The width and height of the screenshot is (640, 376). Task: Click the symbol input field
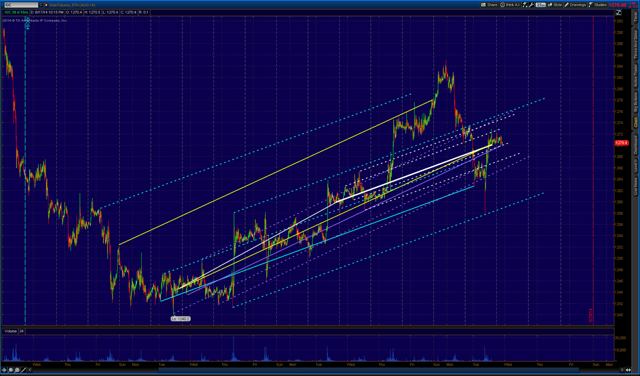(x=21, y=5)
